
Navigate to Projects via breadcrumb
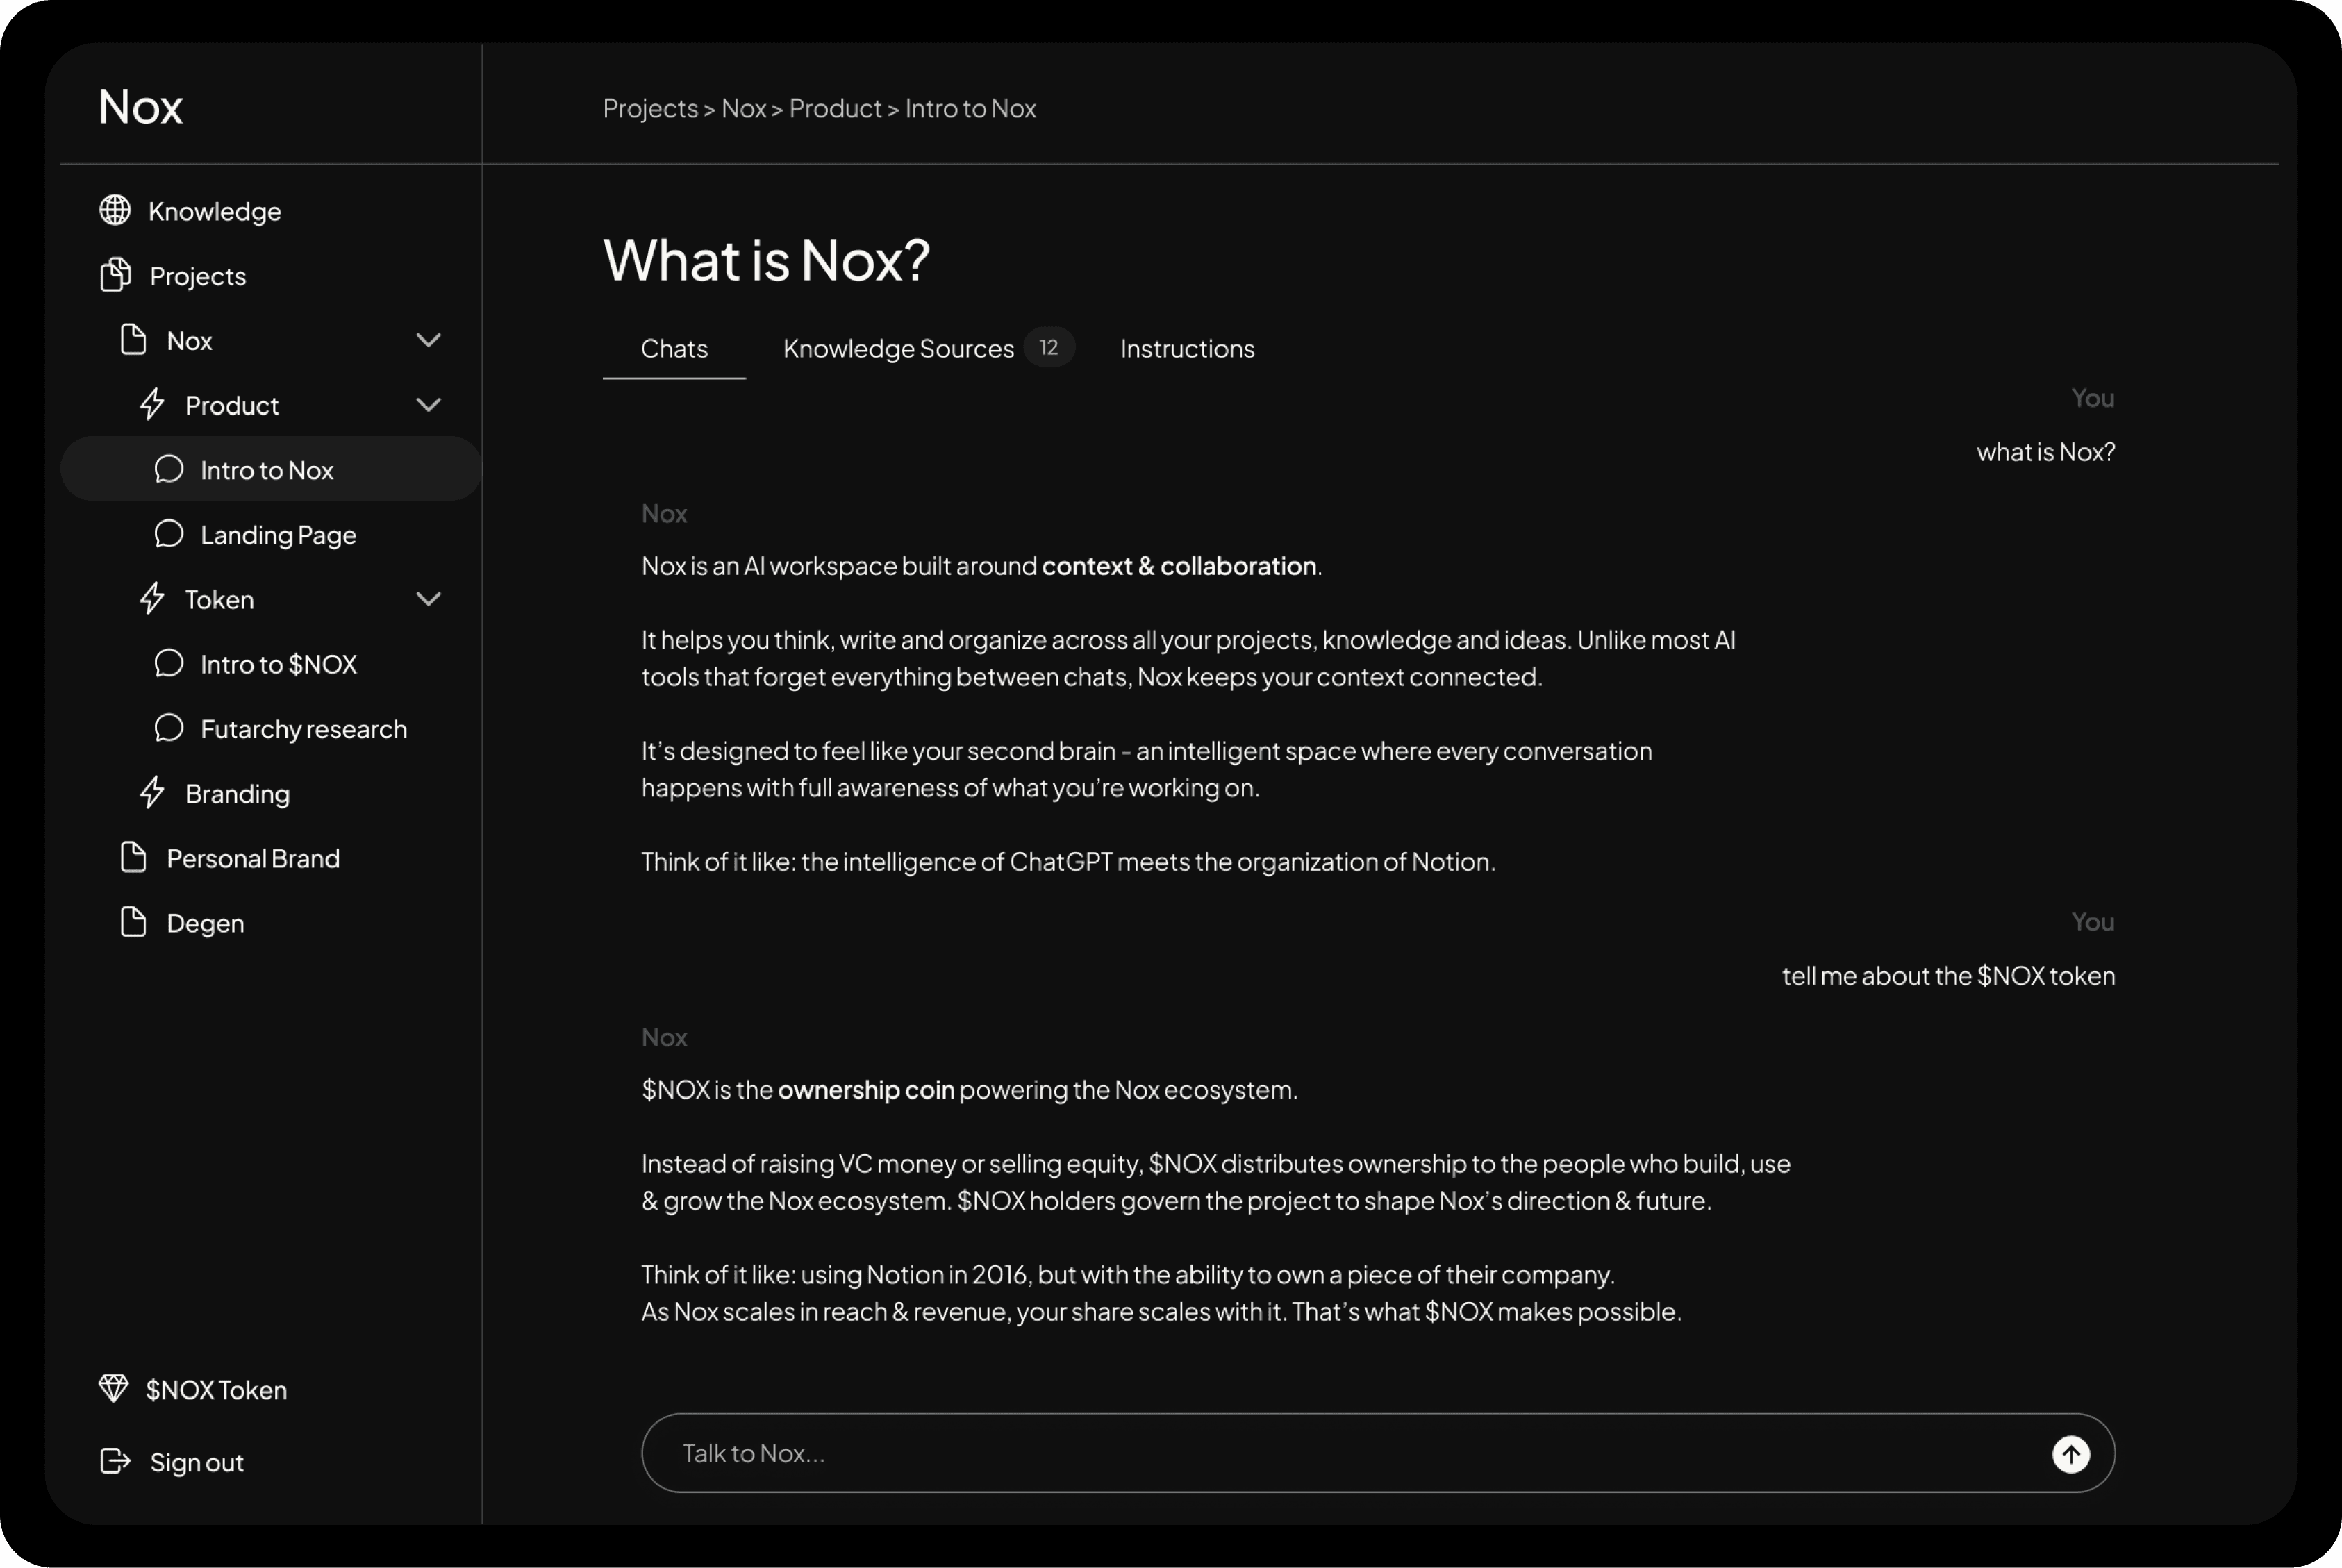point(649,108)
